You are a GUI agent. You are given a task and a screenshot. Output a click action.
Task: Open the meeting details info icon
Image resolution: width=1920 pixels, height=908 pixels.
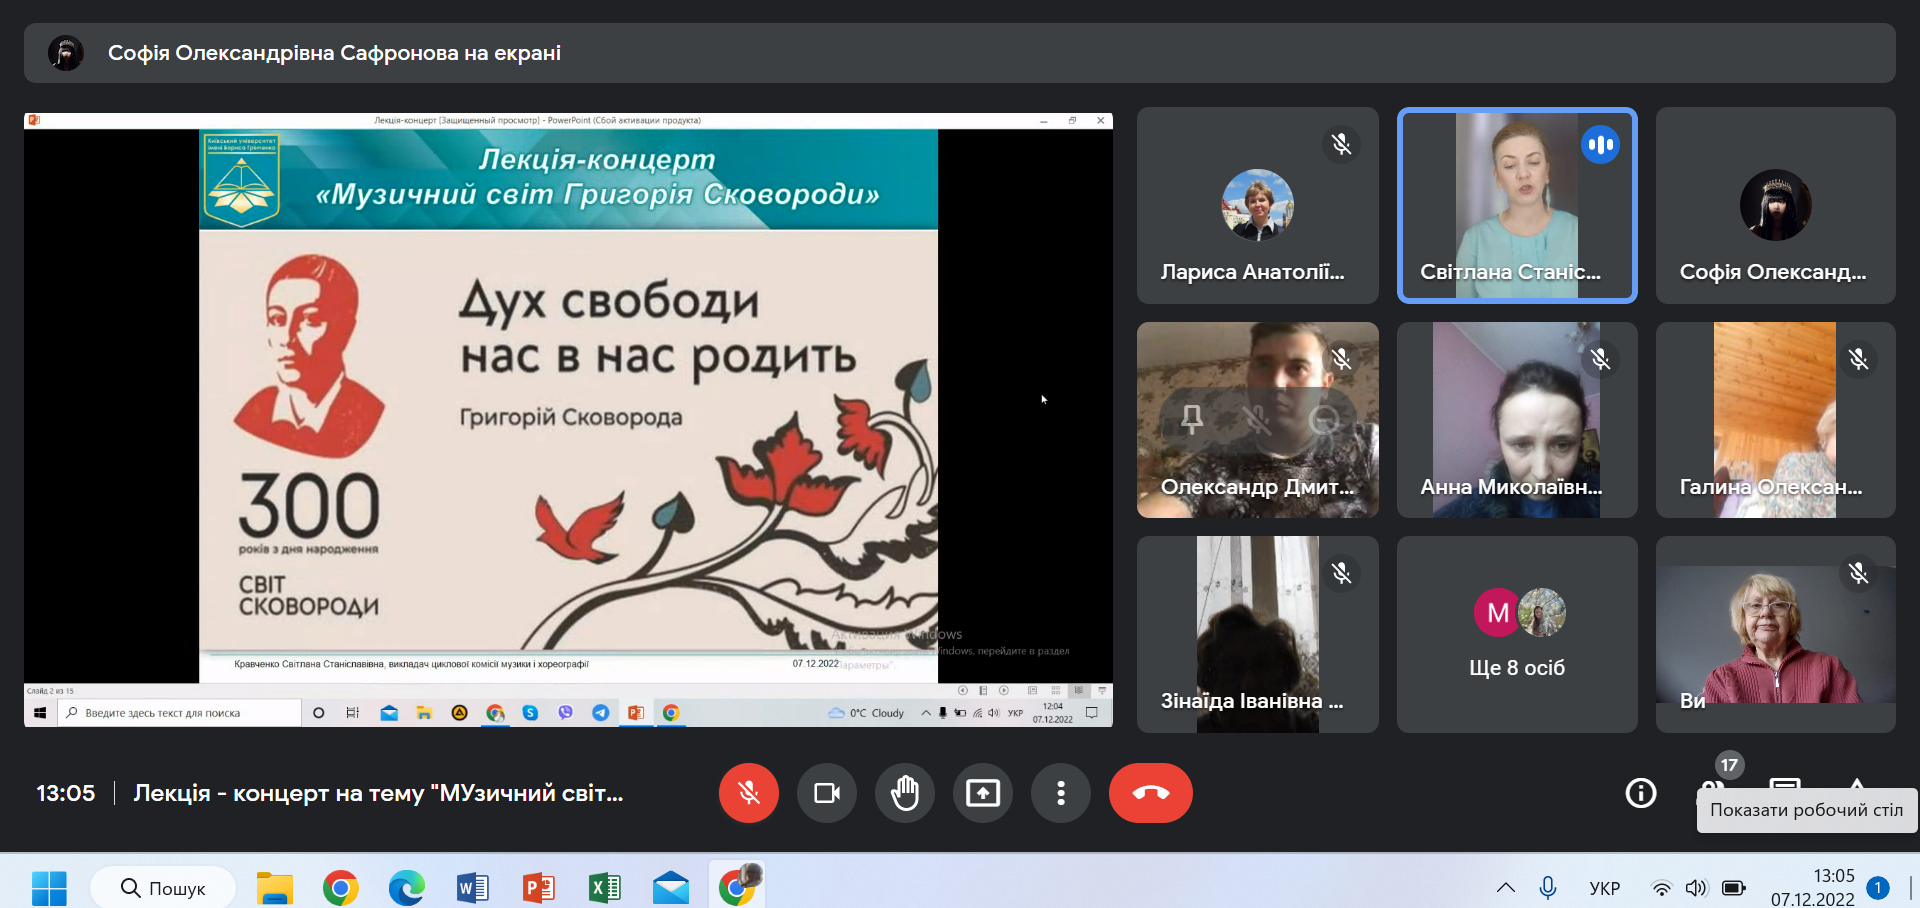coord(1640,793)
